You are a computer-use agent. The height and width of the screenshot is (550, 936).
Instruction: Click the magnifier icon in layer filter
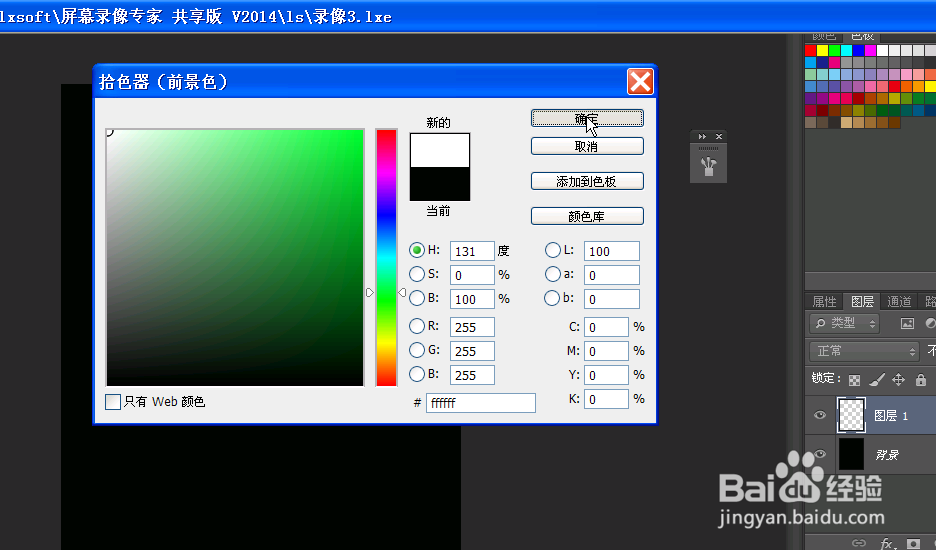[x=820, y=323]
